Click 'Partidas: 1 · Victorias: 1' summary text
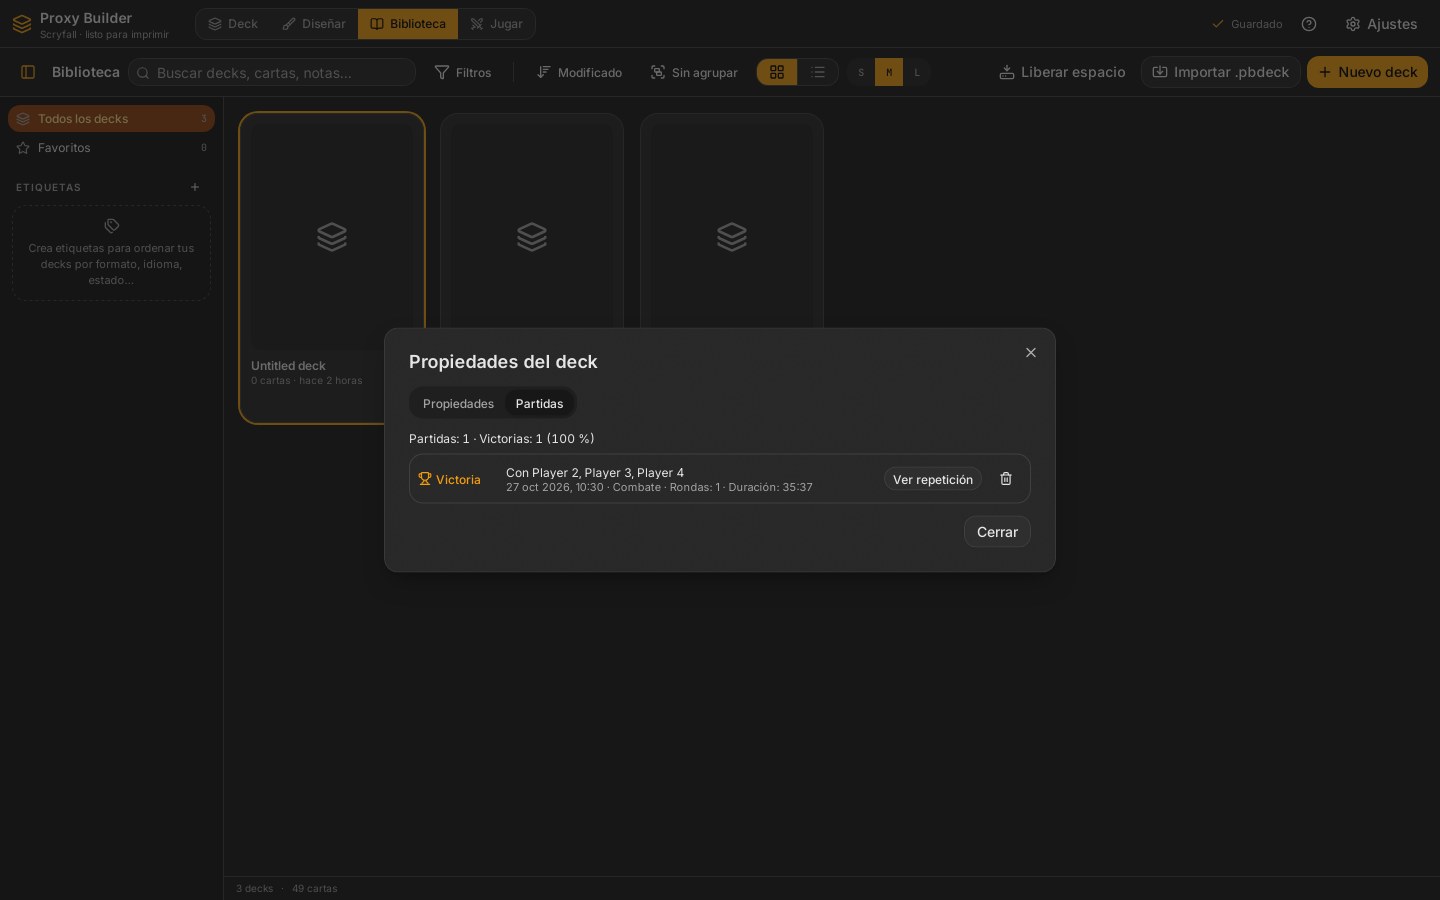Viewport: 1440px width, 900px height. point(475,438)
